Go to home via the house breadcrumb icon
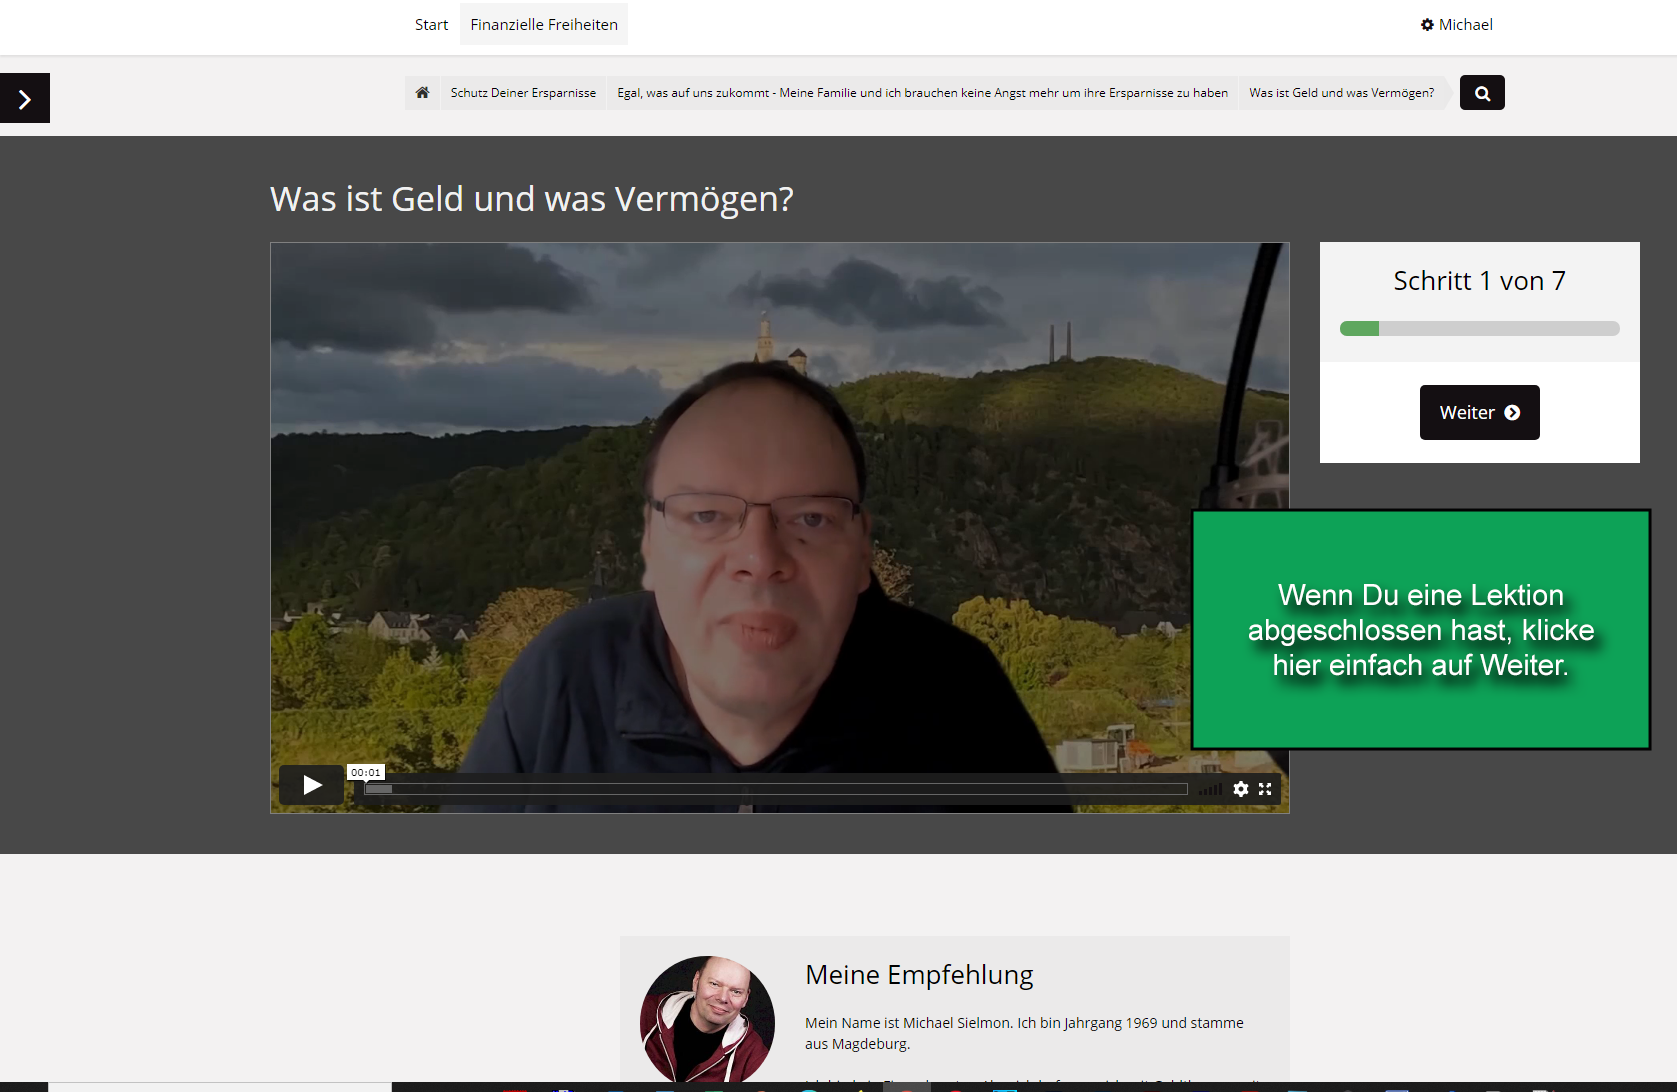Screen dimensions: 1677x1092 (x=422, y=93)
